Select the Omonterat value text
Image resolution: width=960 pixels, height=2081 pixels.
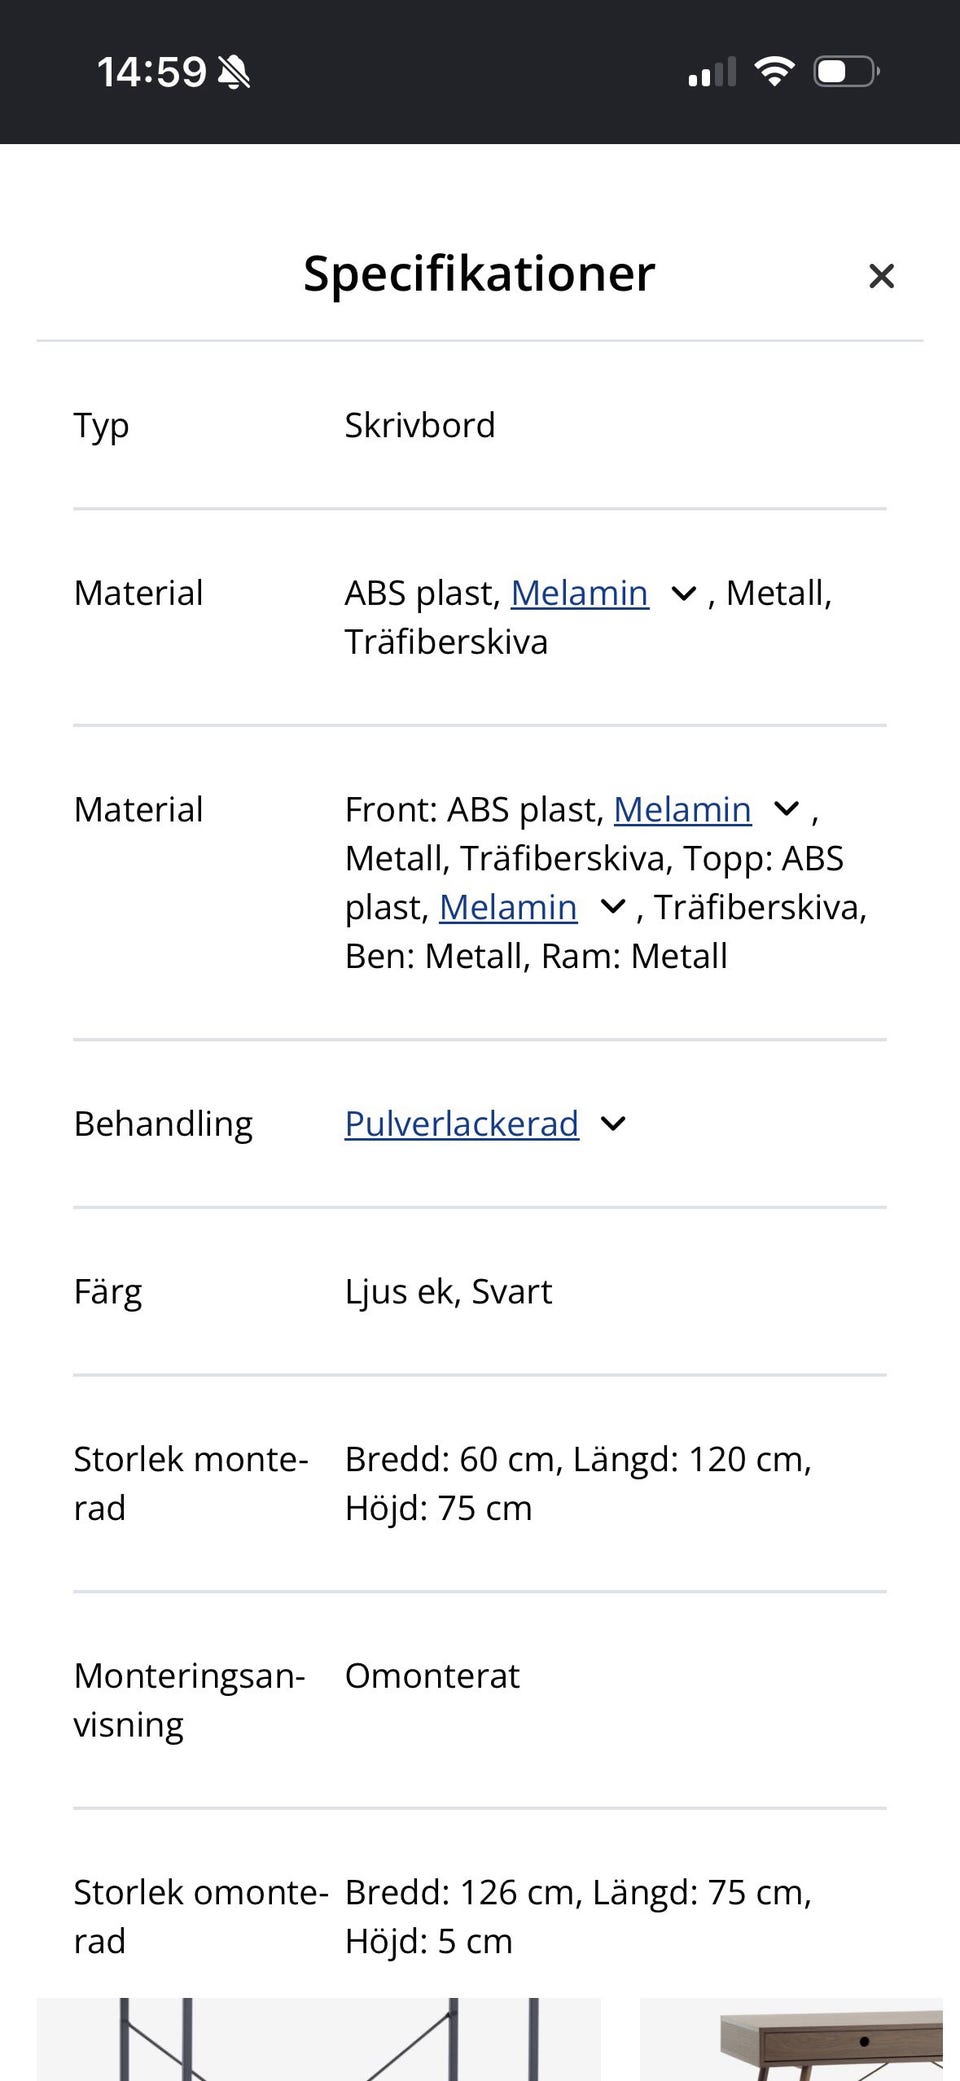[432, 1676]
